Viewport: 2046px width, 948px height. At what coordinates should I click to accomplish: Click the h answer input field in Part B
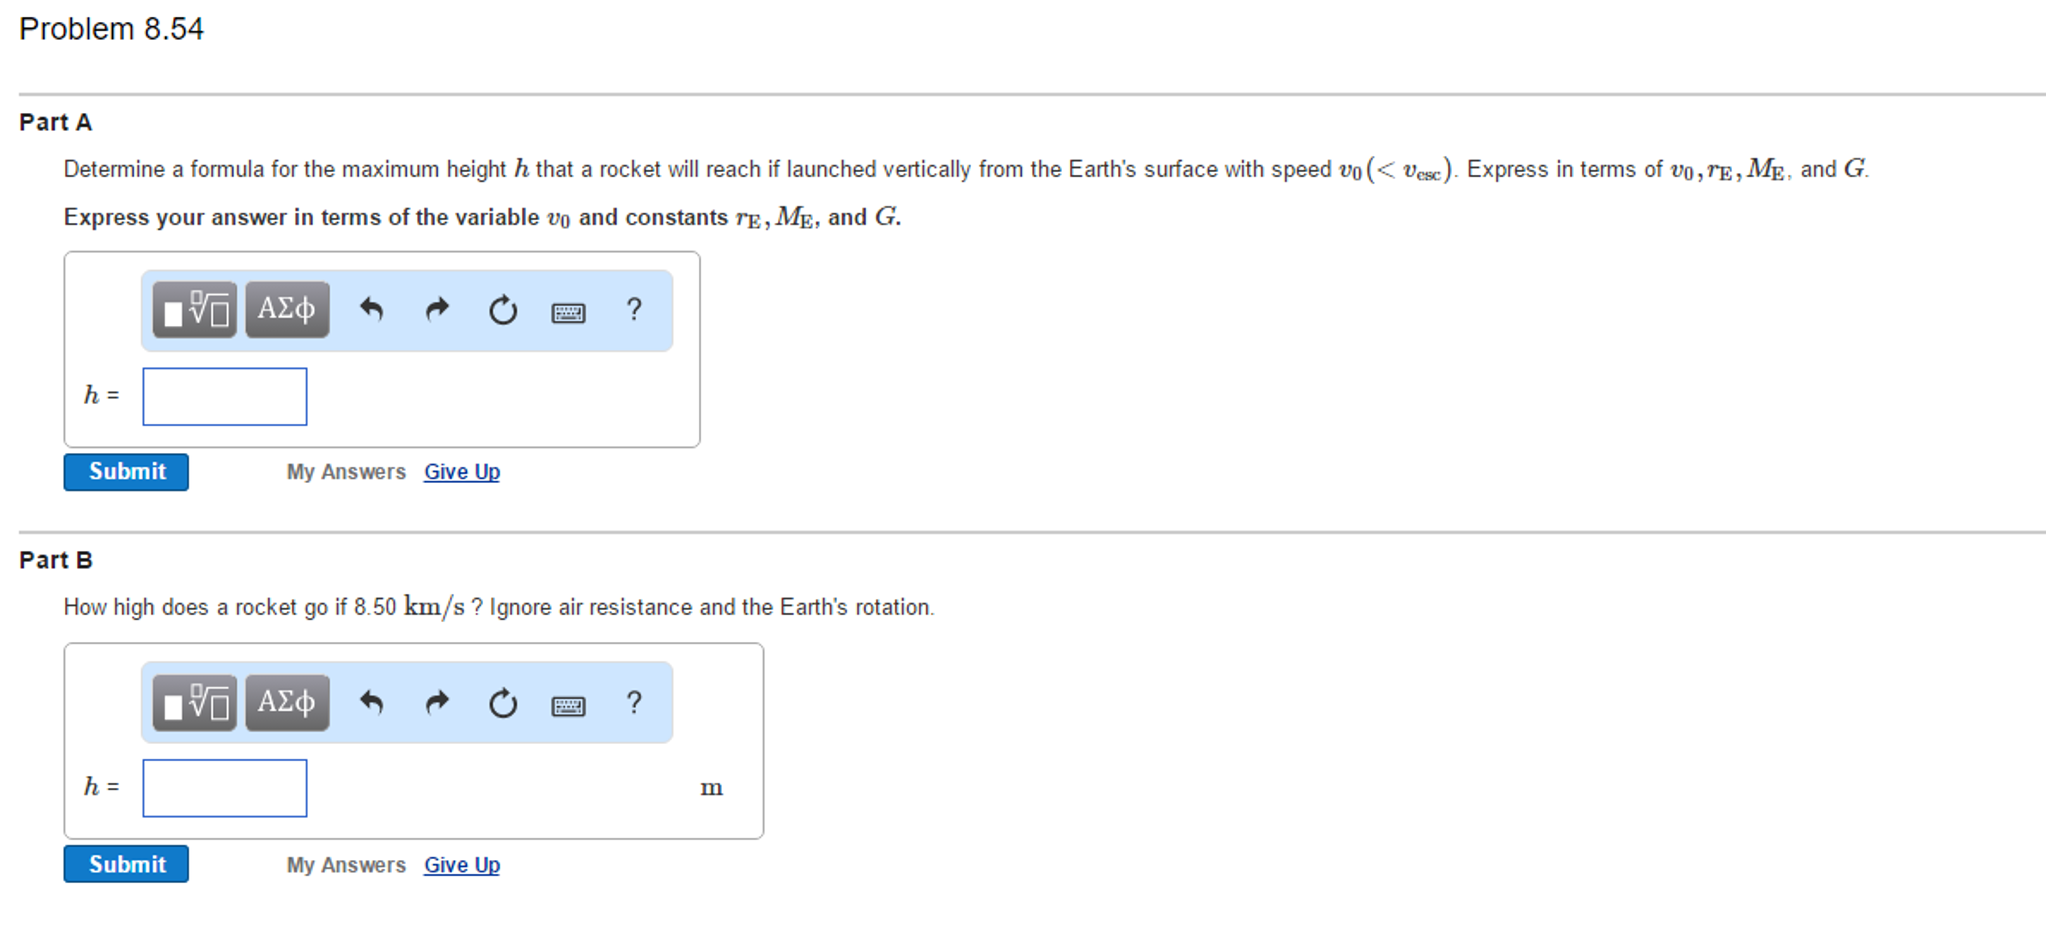point(224,788)
